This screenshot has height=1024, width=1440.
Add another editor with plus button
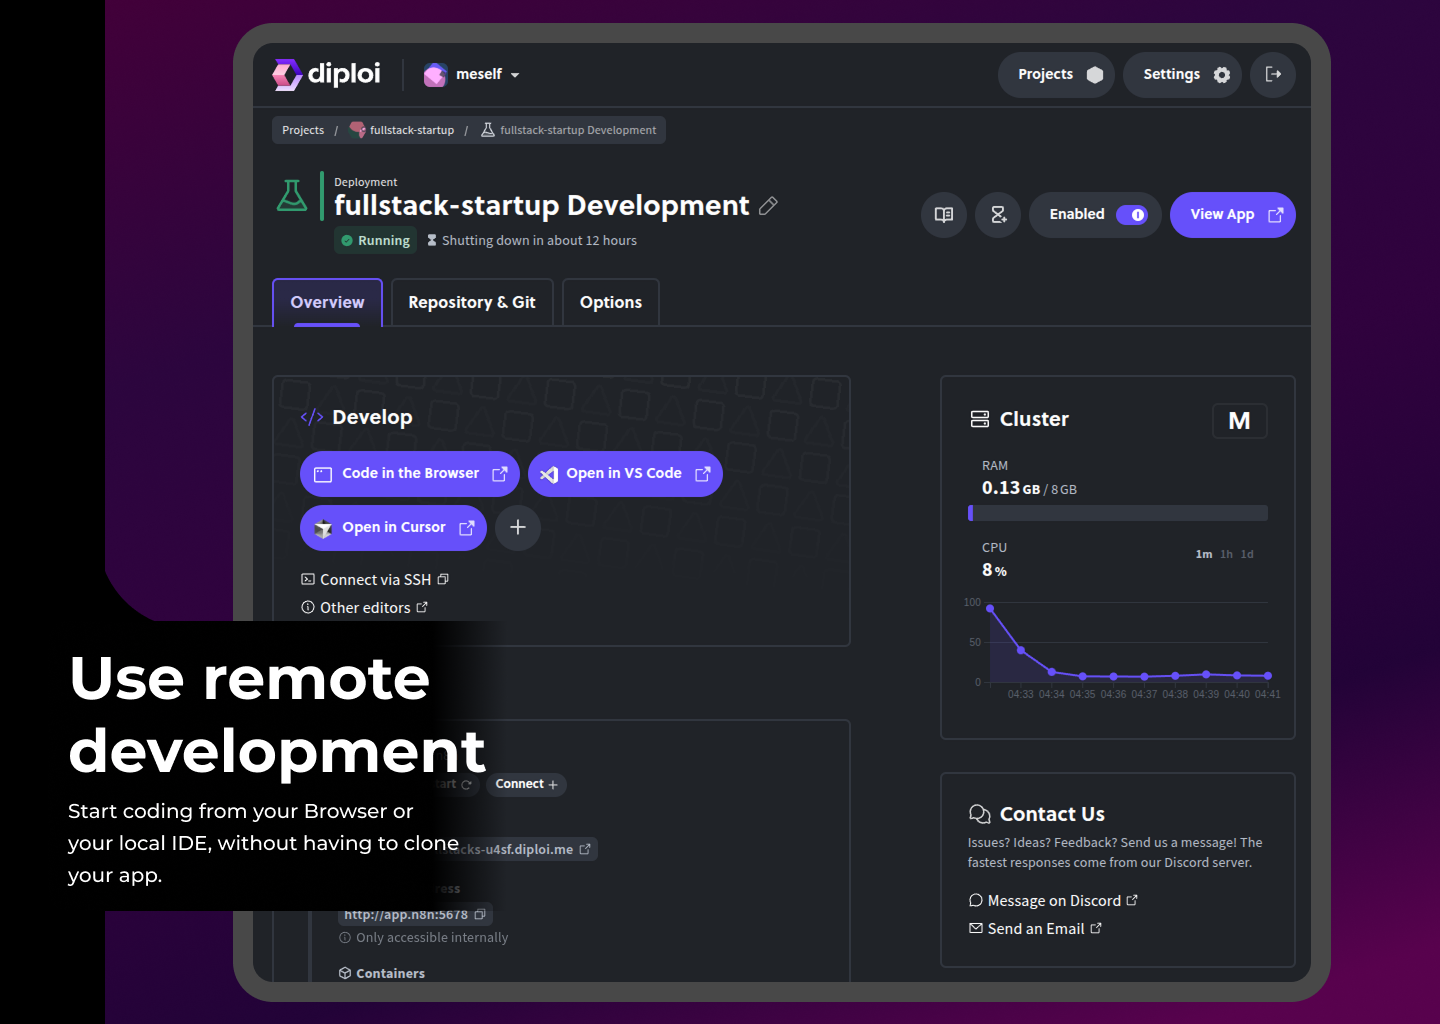(x=518, y=528)
